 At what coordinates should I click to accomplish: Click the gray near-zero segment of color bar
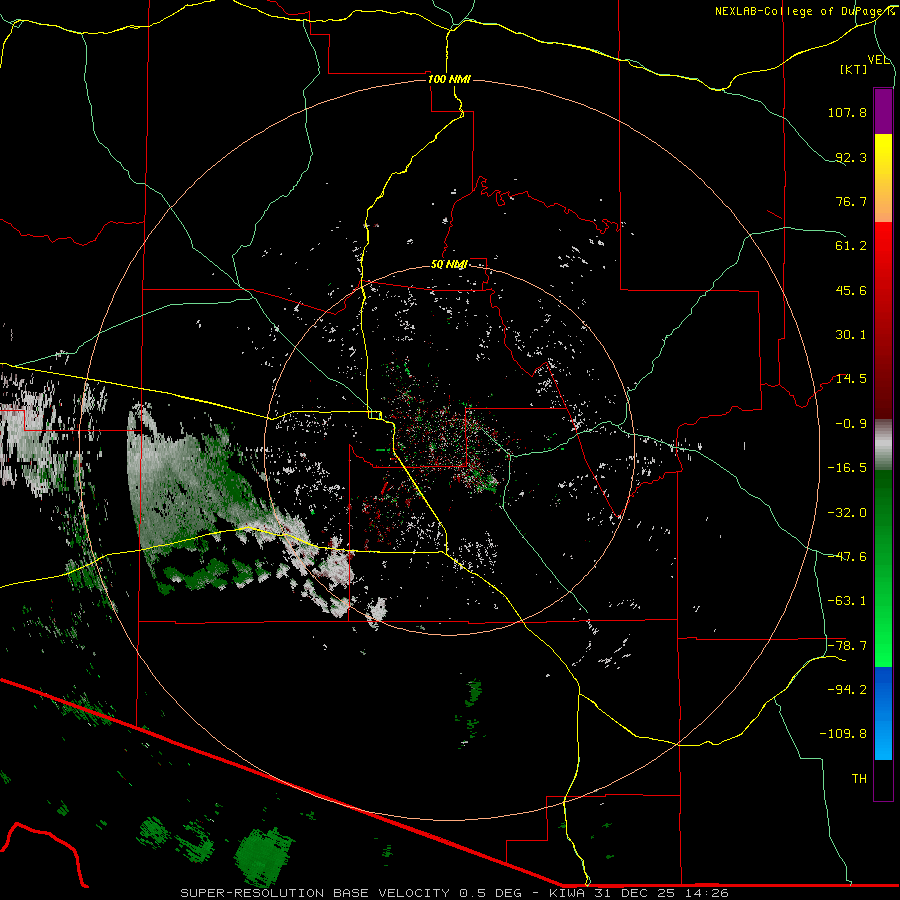[x=883, y=445]
